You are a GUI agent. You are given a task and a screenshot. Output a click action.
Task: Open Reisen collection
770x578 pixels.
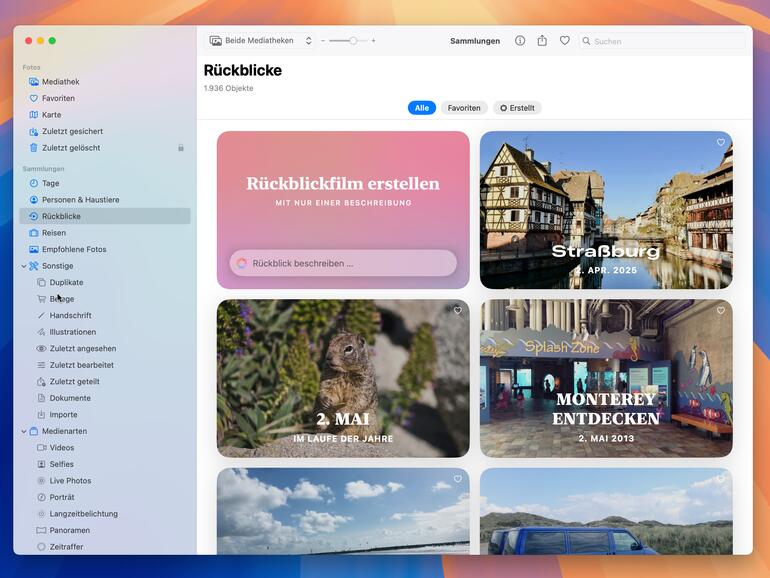(x=104, y=233)
